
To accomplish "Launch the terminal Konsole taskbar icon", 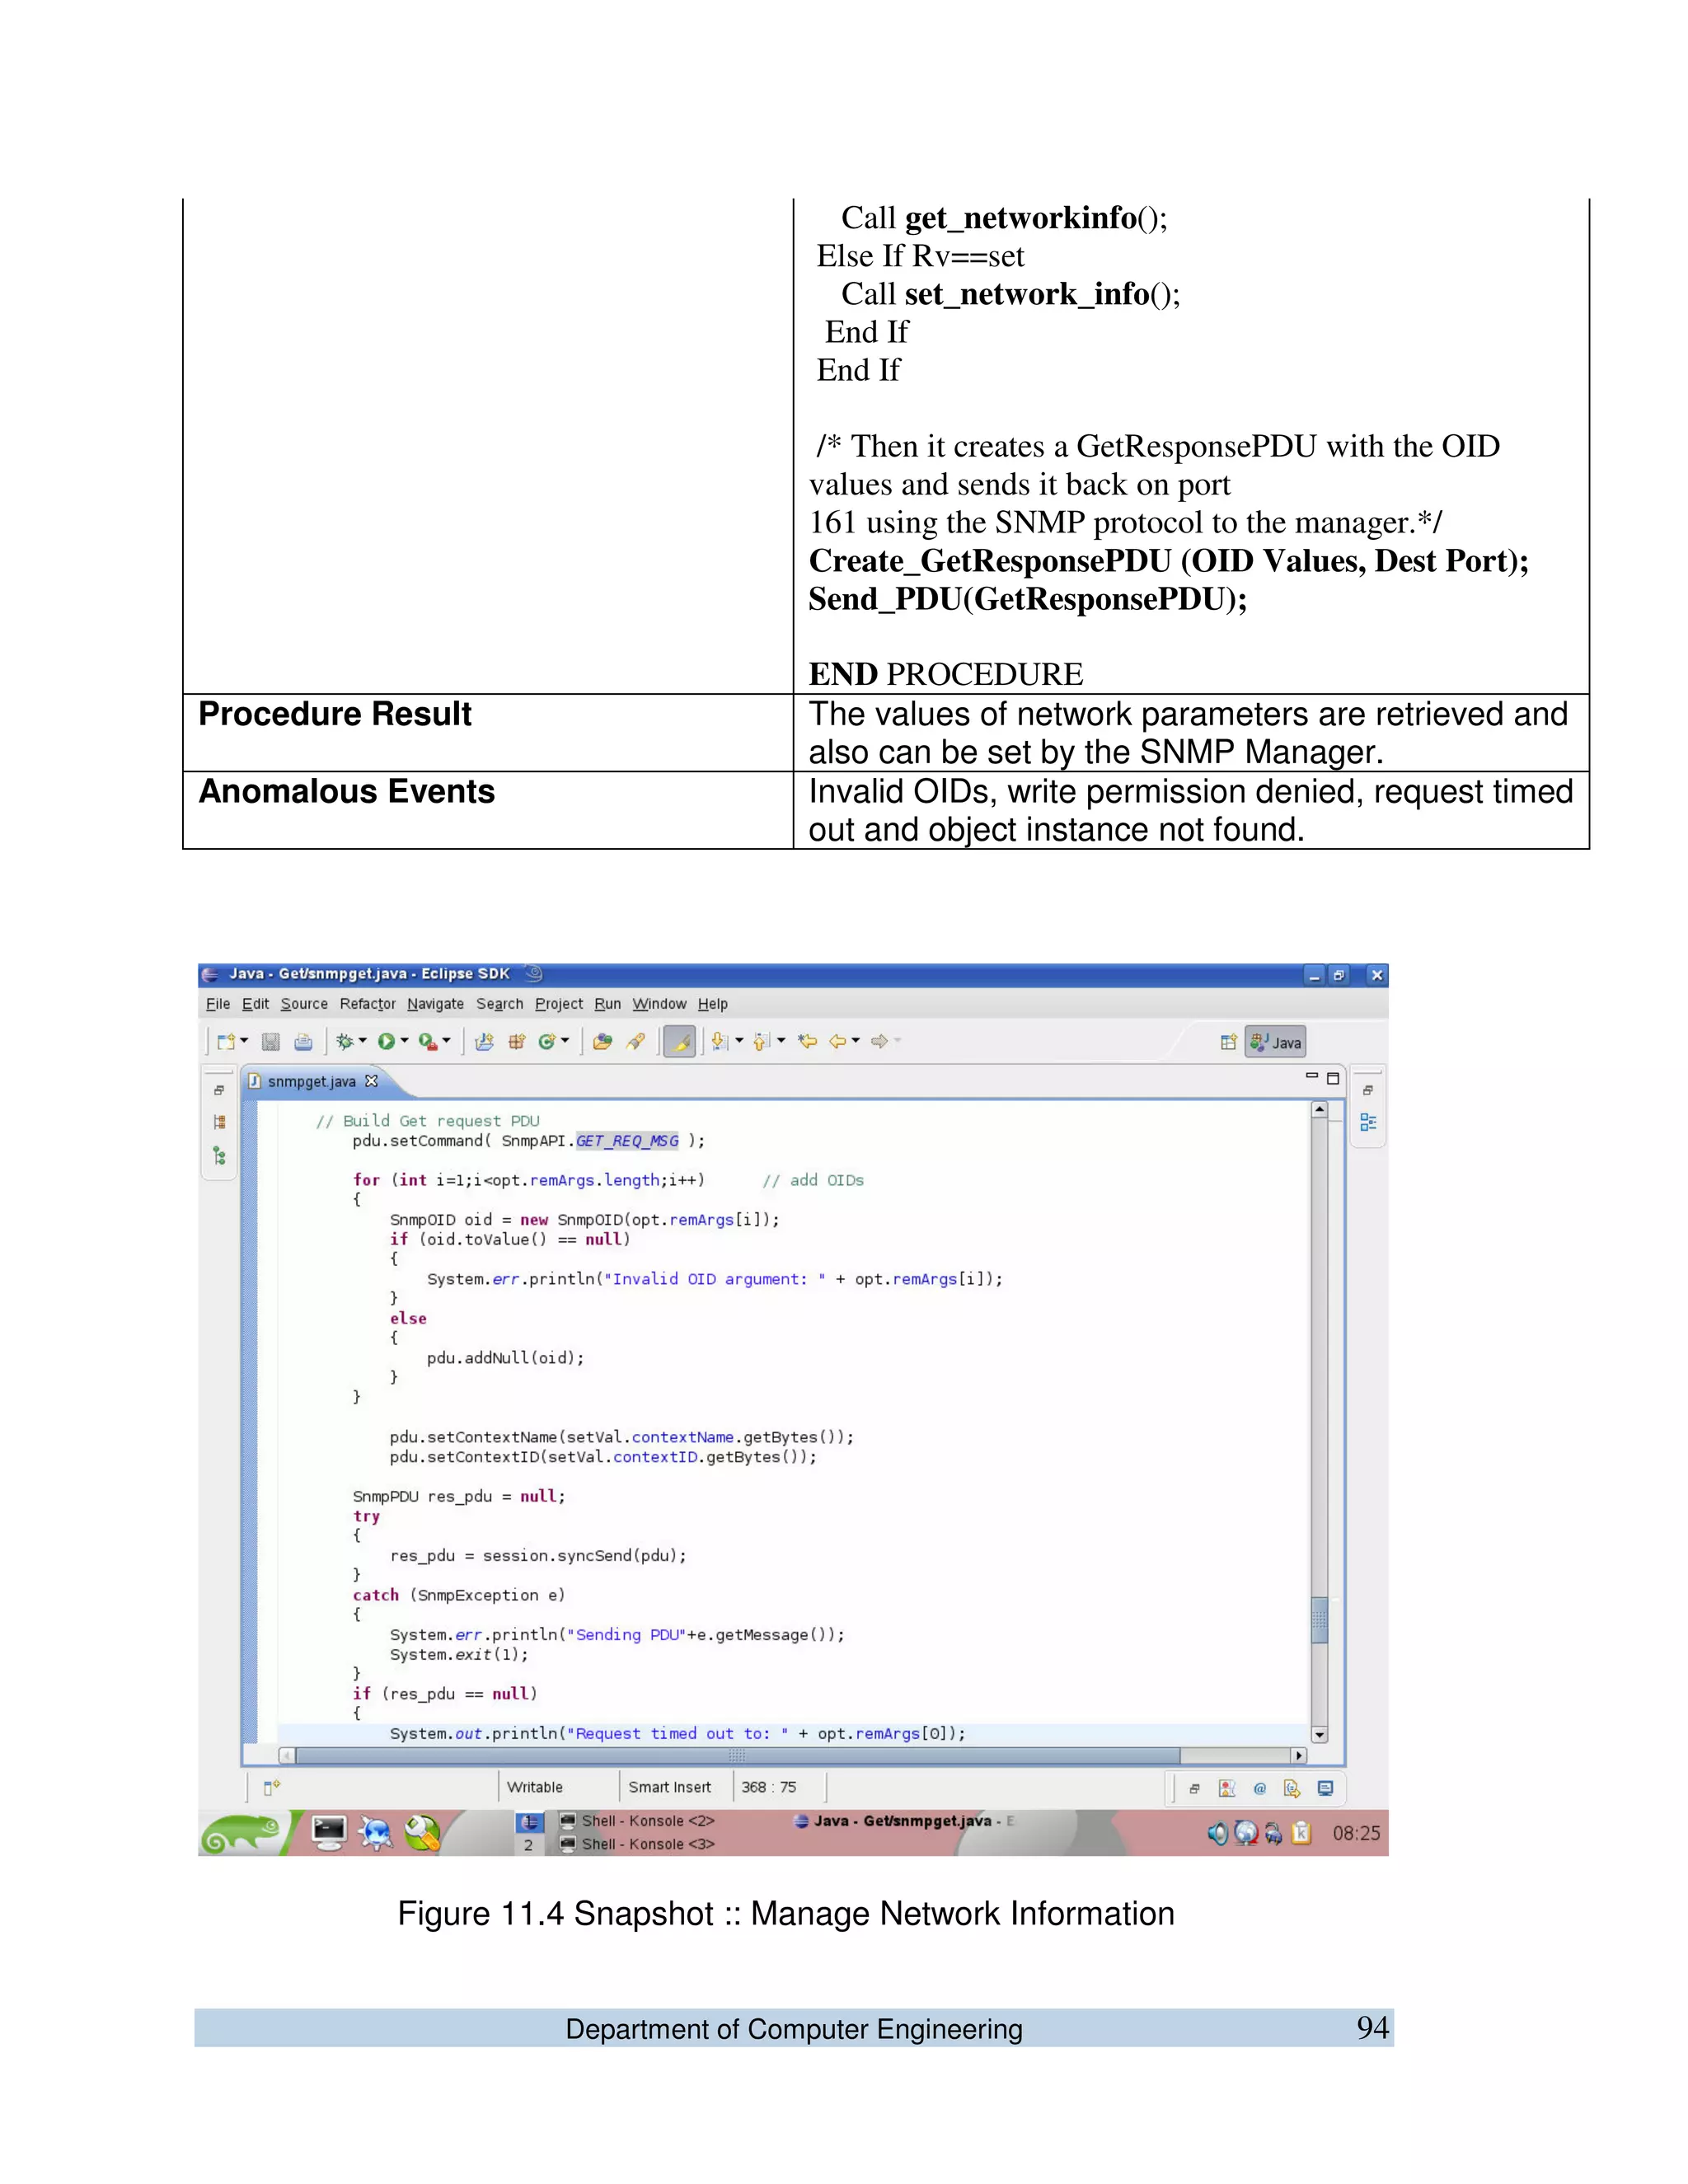I will [329, 1832].
